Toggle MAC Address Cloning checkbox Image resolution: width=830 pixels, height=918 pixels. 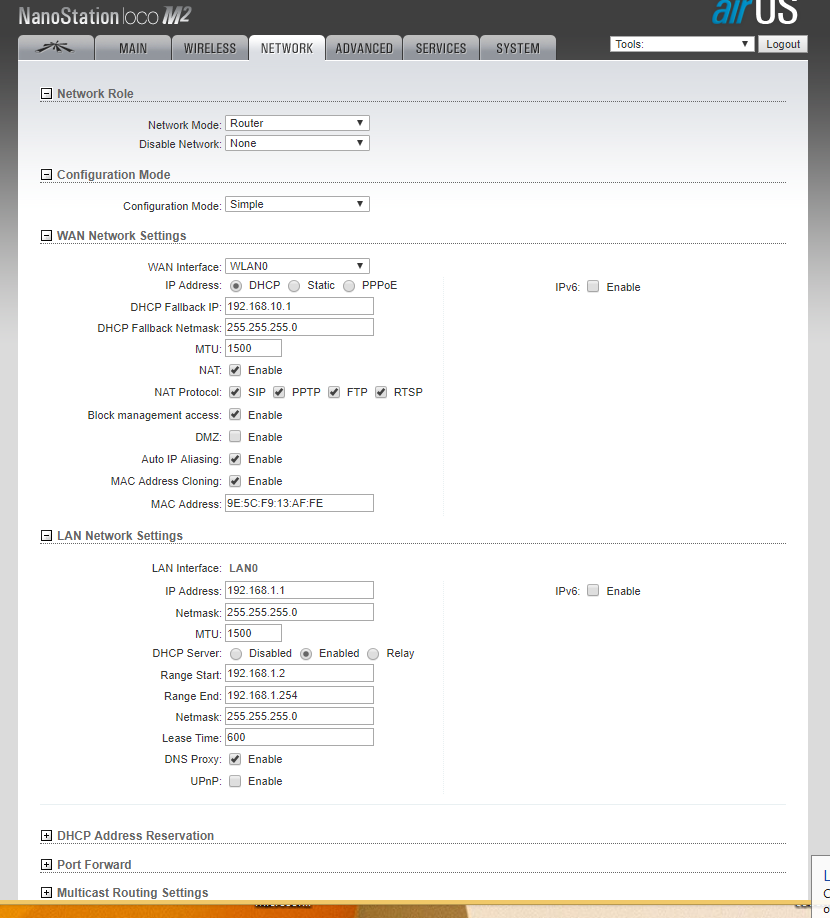(x=235, y=481)
